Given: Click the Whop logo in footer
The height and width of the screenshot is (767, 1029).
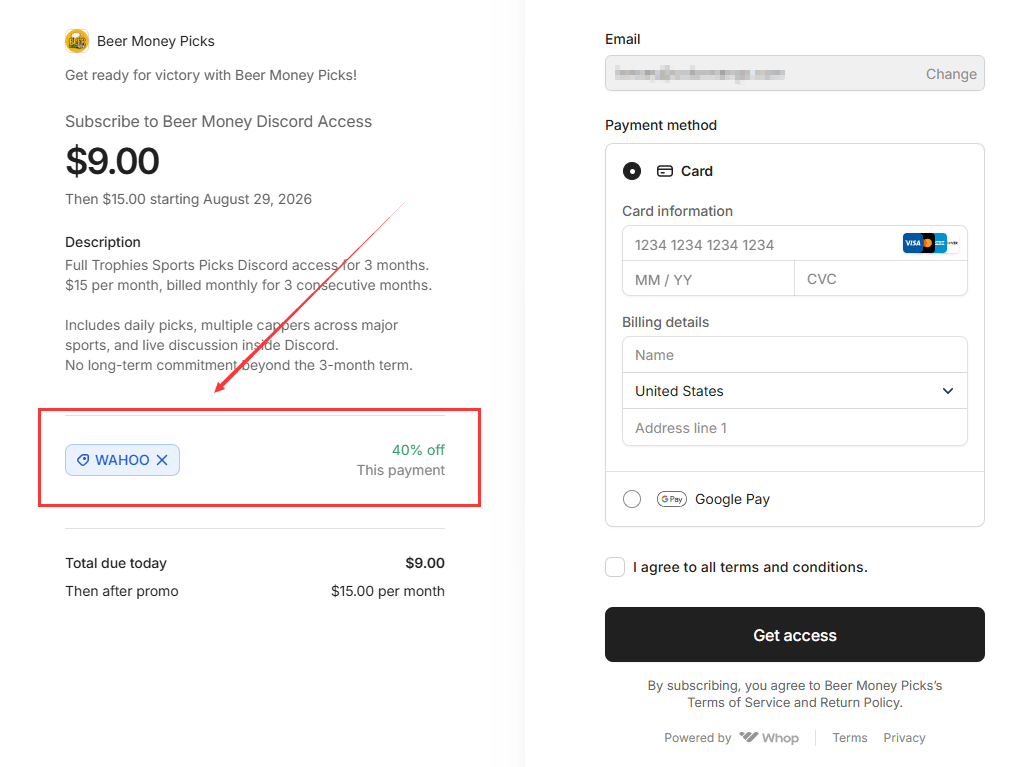Looking at the screenshot, I should tap(769, 737).
